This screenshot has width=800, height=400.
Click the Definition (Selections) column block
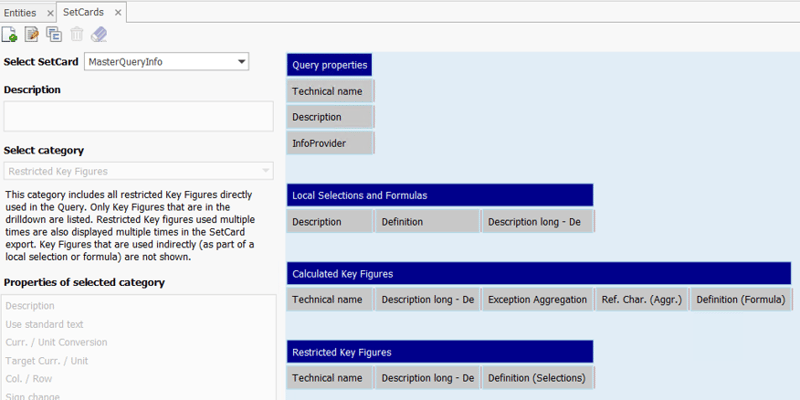coord(538,378)
